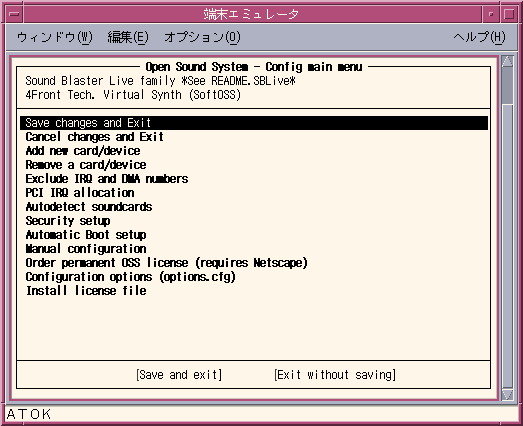Click the [Exit without saving] button
This screenshot has height=426, width=523.
point(335,375)
